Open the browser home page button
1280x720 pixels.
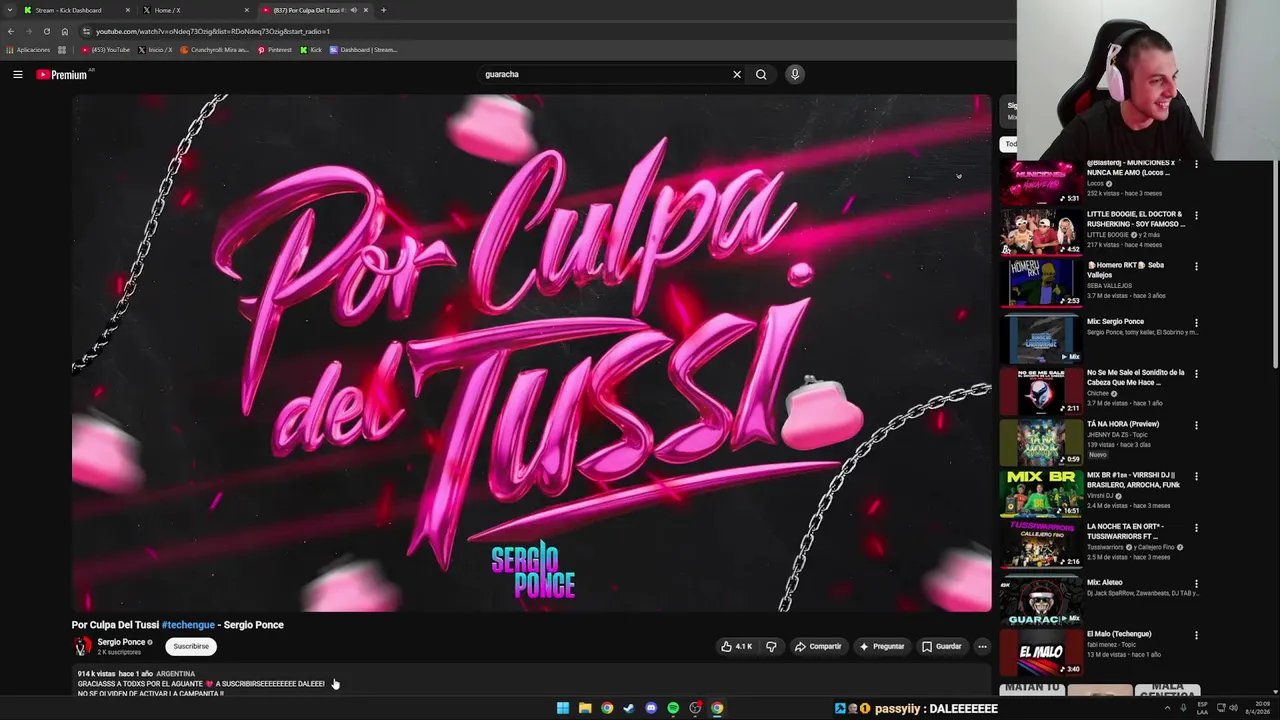(65, 31)
